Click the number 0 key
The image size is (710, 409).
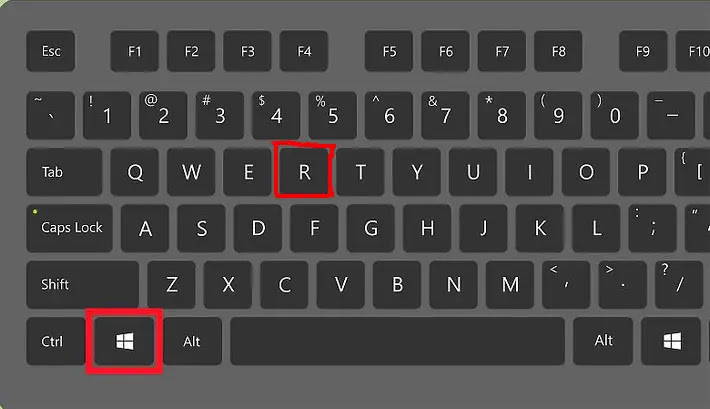614,115
